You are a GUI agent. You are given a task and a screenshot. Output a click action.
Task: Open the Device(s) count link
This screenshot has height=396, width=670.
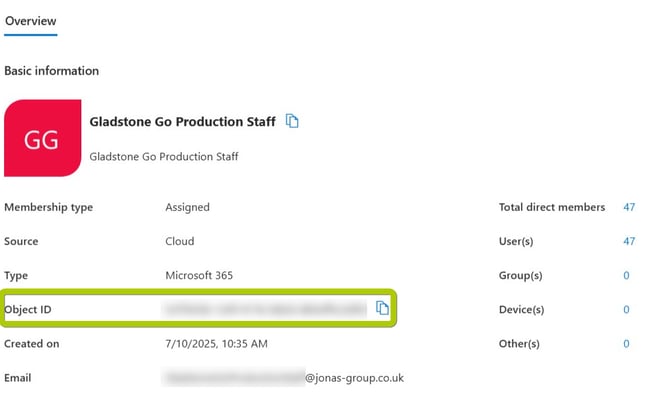pyautogui.click(x=626, y=310)
